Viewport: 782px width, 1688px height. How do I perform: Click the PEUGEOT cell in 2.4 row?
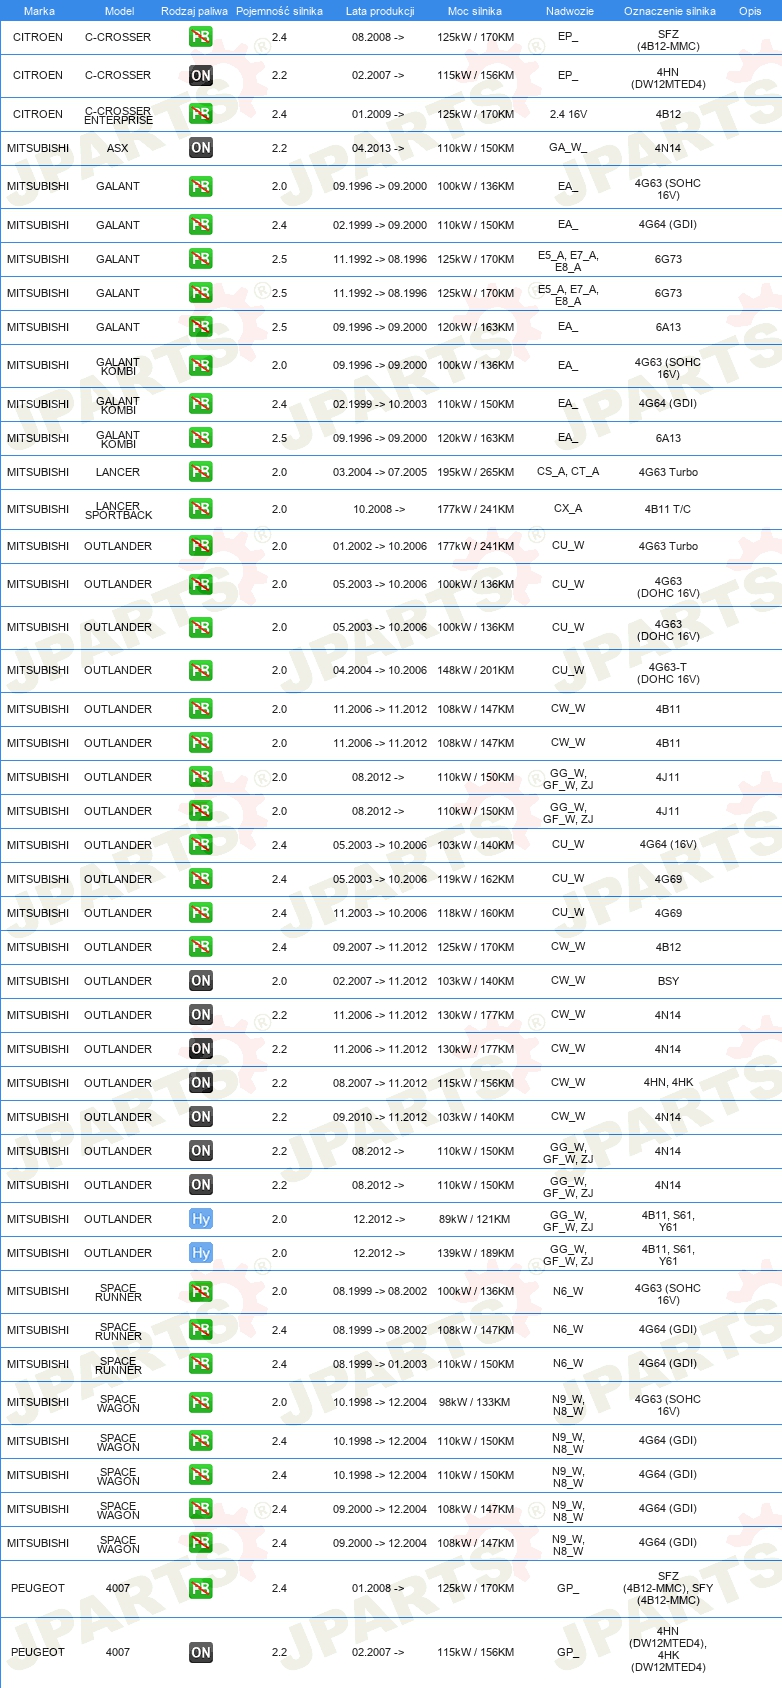(x=38, y=1588)
